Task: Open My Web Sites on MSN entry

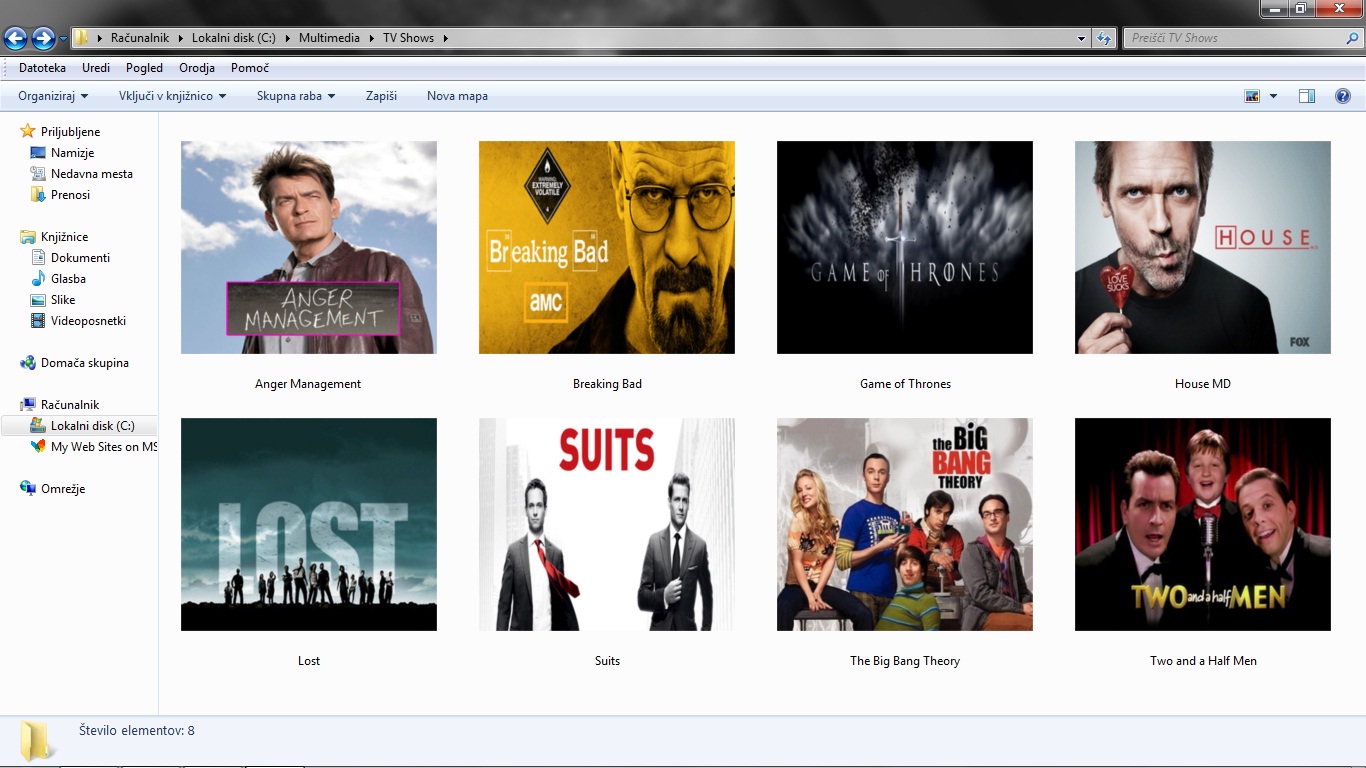Action: [x=93, y=447]
